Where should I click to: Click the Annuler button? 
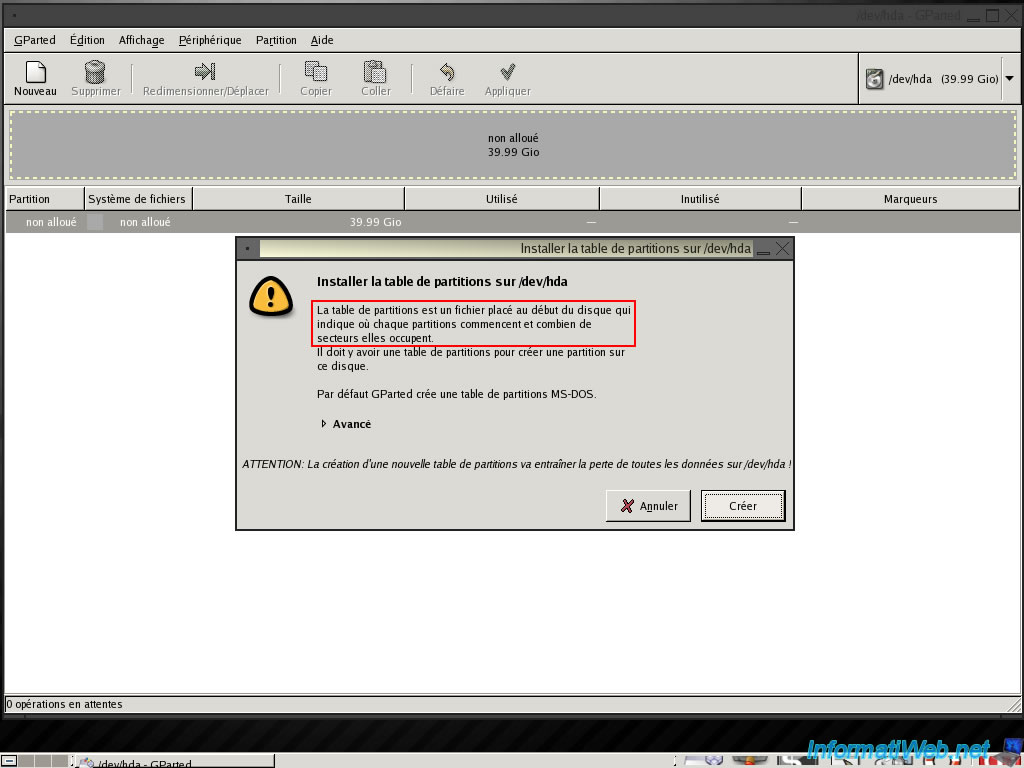click(x=648, y=506)
